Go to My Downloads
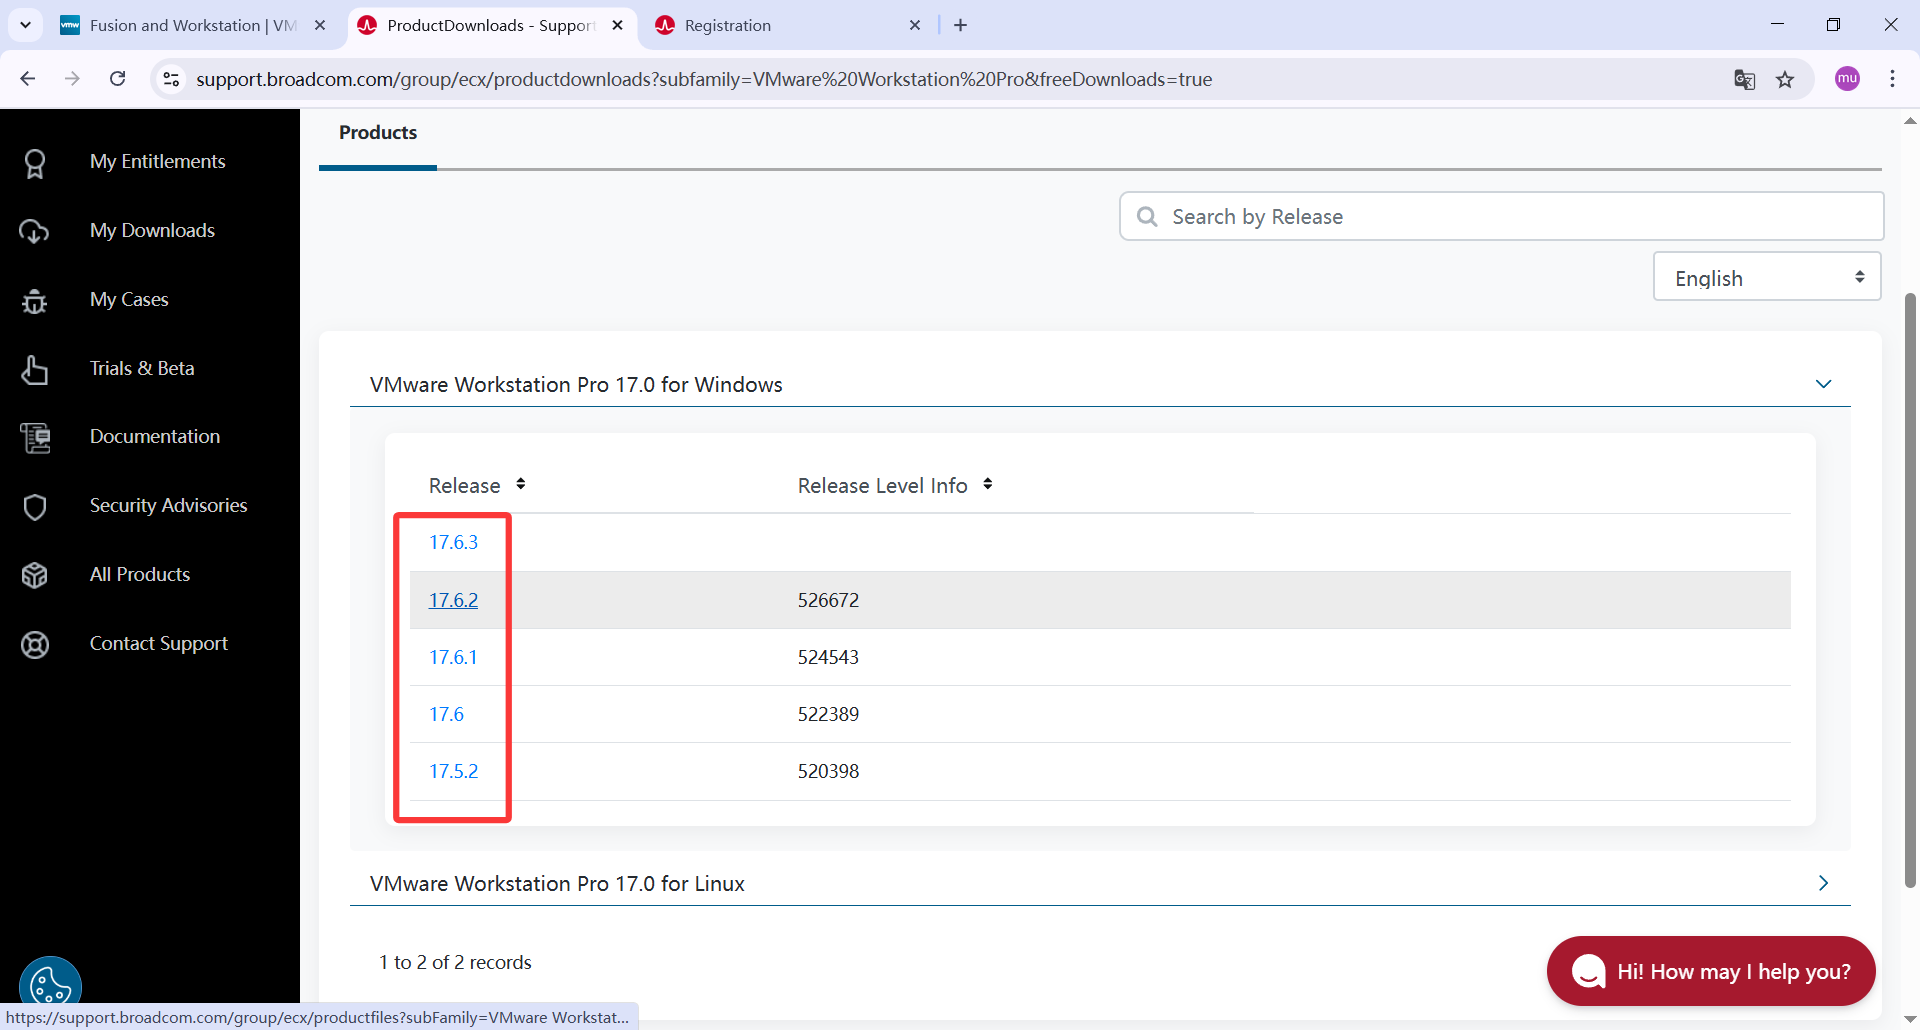The image size is (1920, 1030). (152, 230)
